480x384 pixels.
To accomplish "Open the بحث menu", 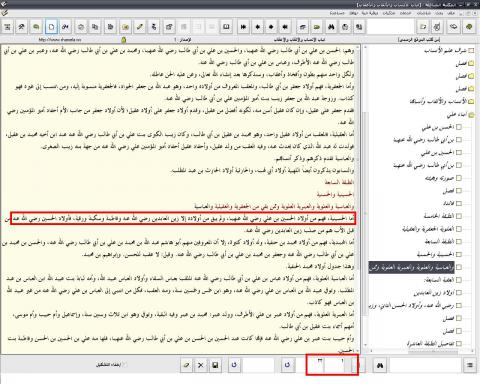I will point(439,13).
